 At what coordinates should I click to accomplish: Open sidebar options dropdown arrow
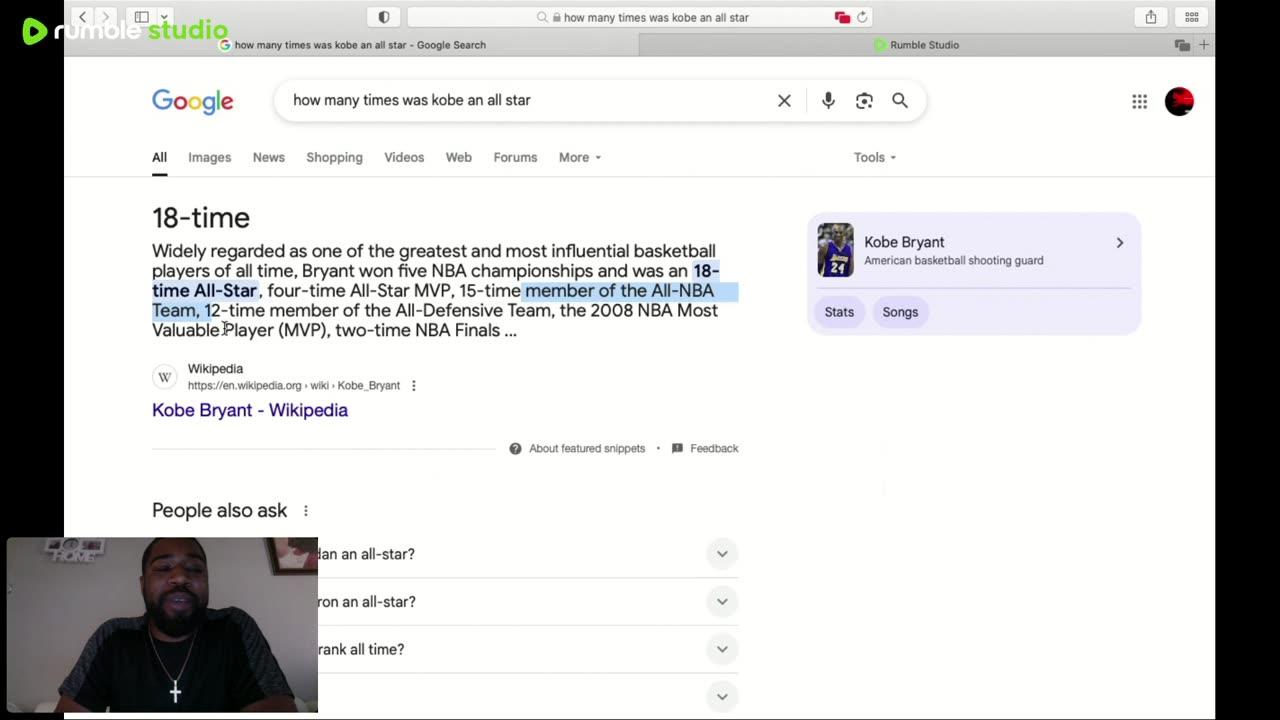(164, 17)
